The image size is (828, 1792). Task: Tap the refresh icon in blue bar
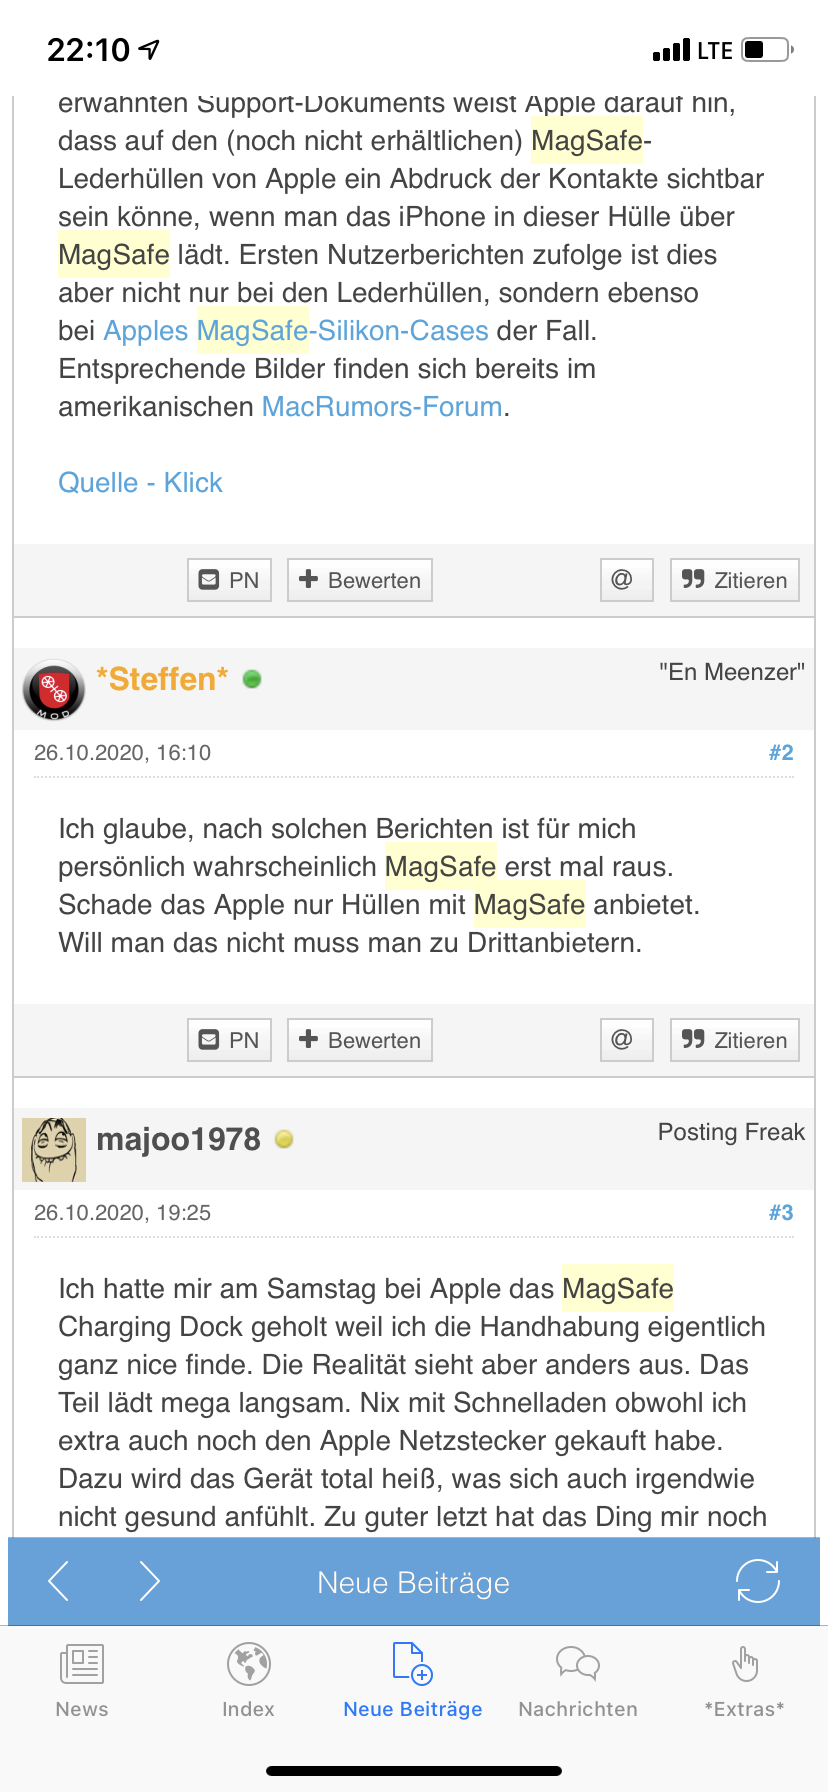point(757,1581)
